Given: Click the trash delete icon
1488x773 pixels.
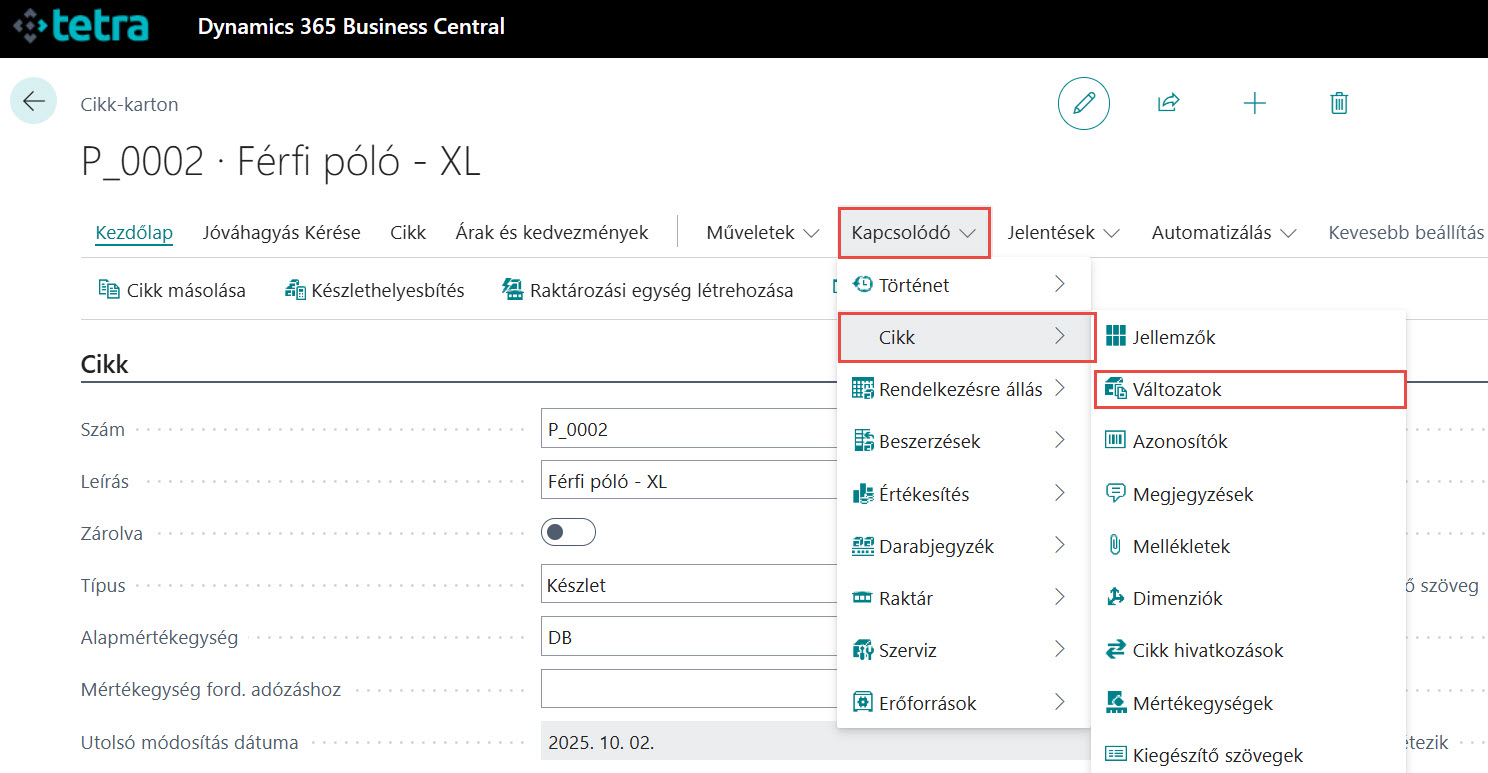Looking at the screenshot, I should (x=1339, y=103).
